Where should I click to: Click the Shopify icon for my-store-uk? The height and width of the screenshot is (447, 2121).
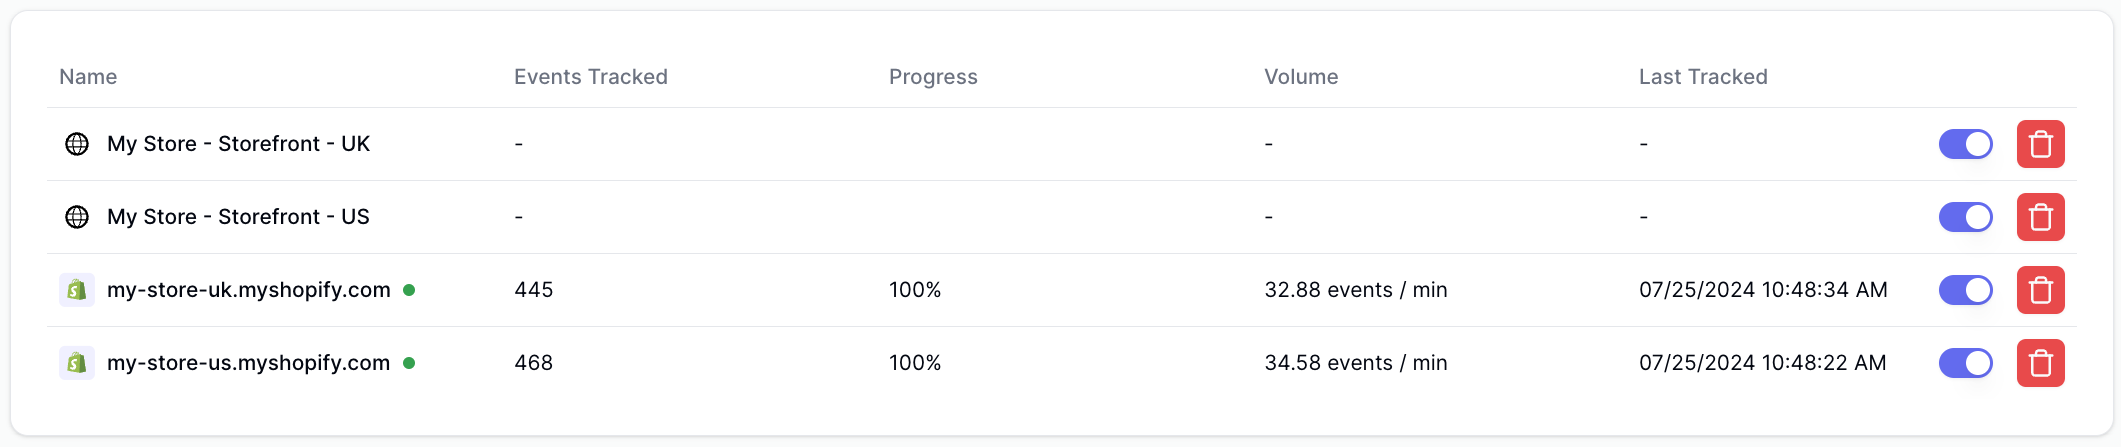pos(77,290)
